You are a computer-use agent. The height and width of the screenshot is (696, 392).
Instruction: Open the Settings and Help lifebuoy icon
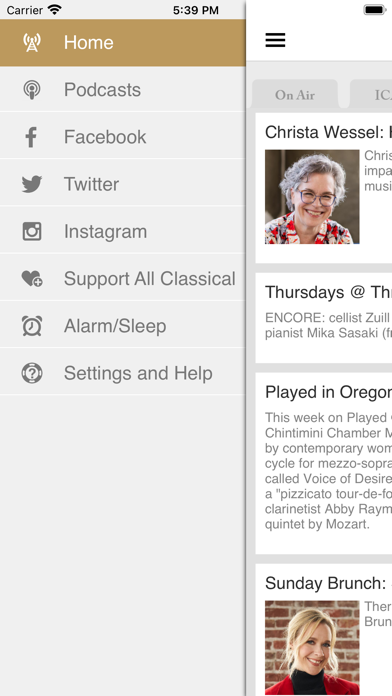32,373
